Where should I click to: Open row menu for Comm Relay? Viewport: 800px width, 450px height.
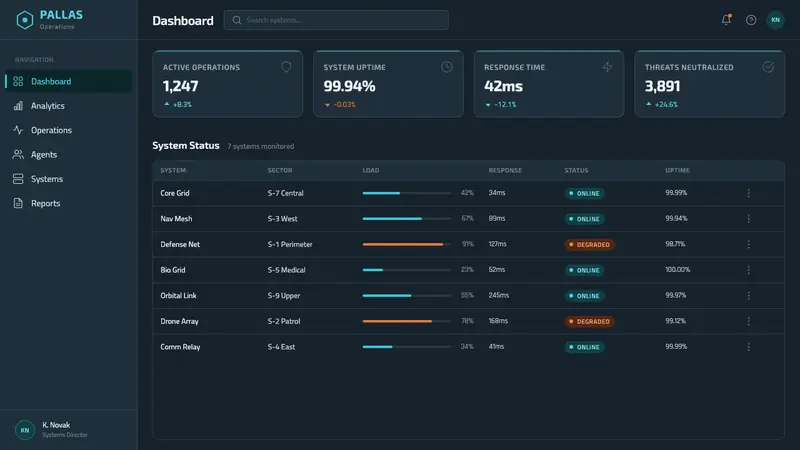(748, 347)
